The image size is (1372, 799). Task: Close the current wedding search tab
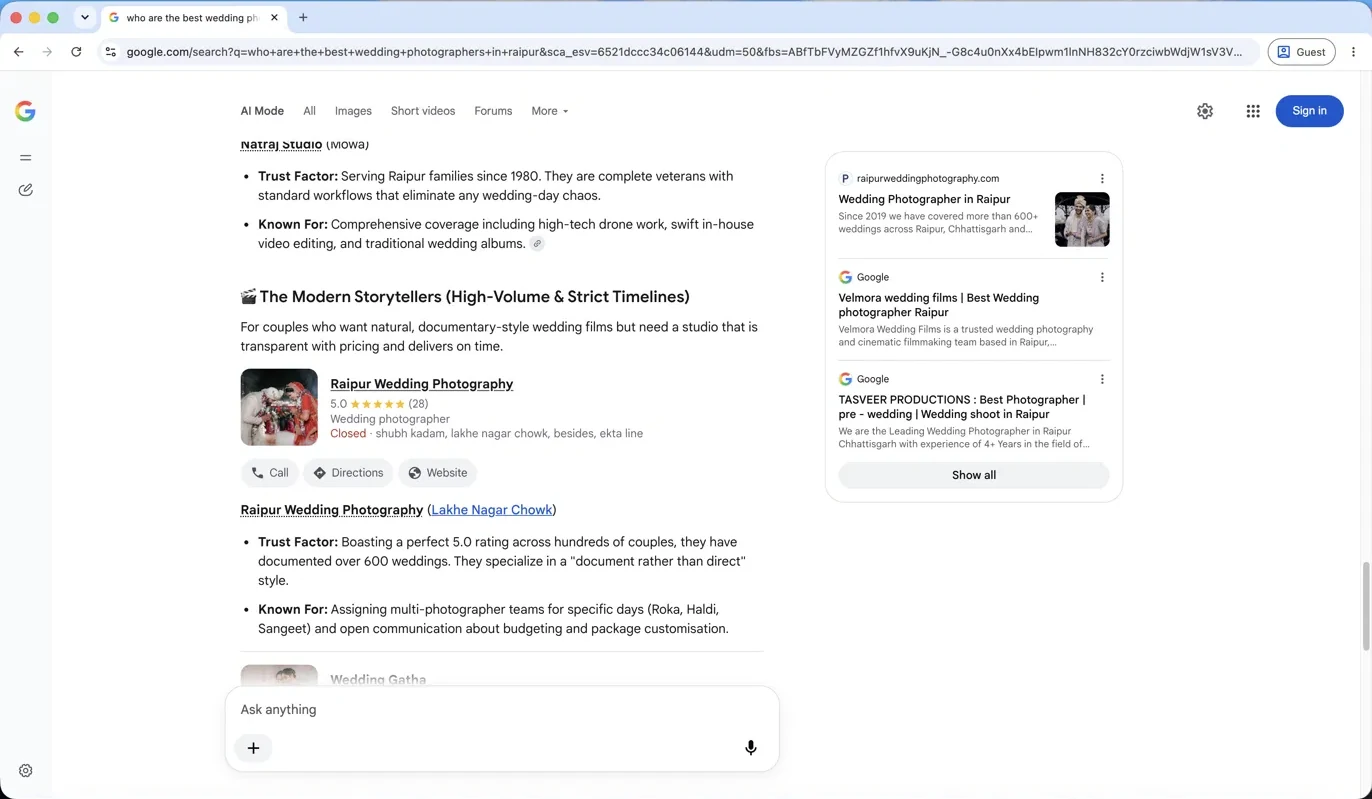pos(274,18)
